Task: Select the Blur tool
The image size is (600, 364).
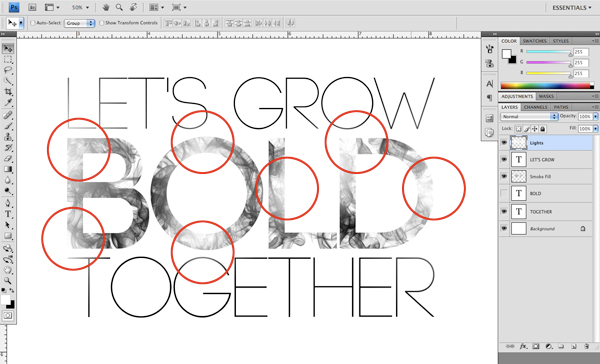Action: coord(8,180)
